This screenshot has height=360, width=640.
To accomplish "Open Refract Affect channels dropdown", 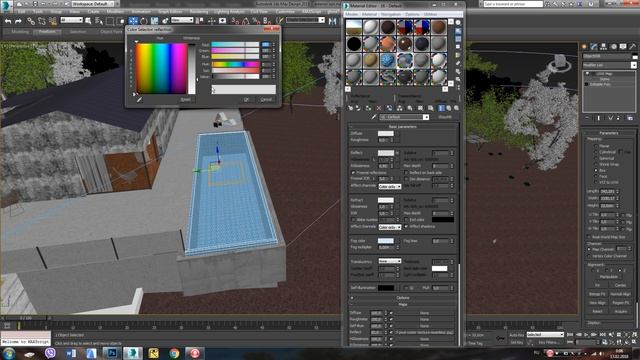I will pos(390,227).
